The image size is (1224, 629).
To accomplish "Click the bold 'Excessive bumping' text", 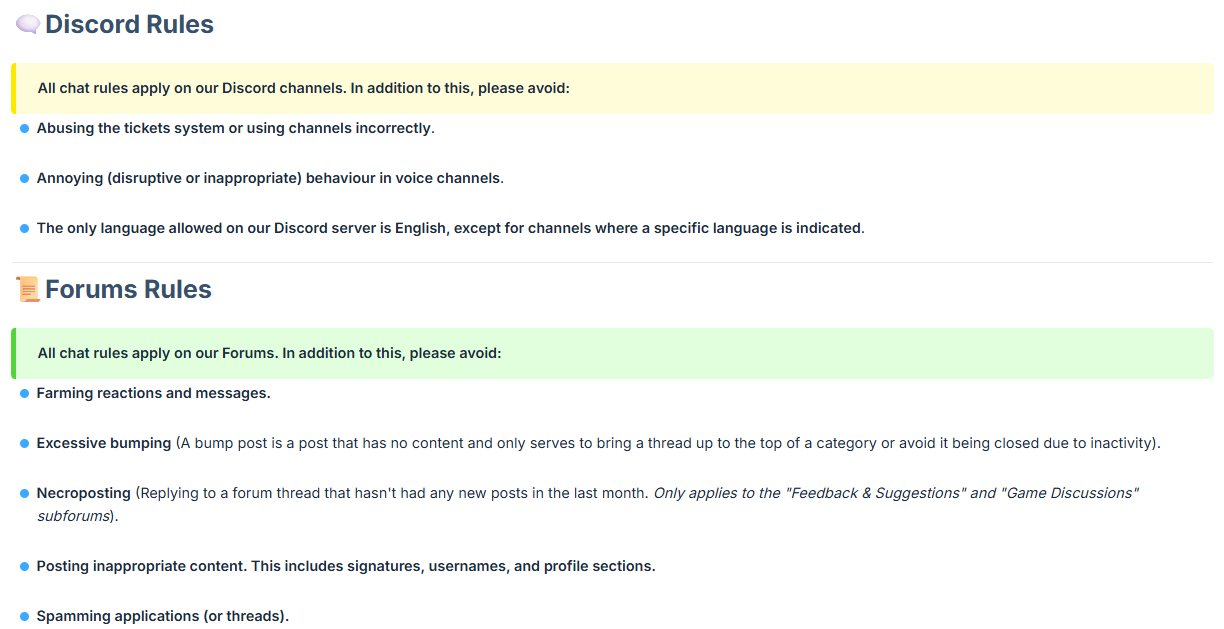I will (x=104, y=443).
